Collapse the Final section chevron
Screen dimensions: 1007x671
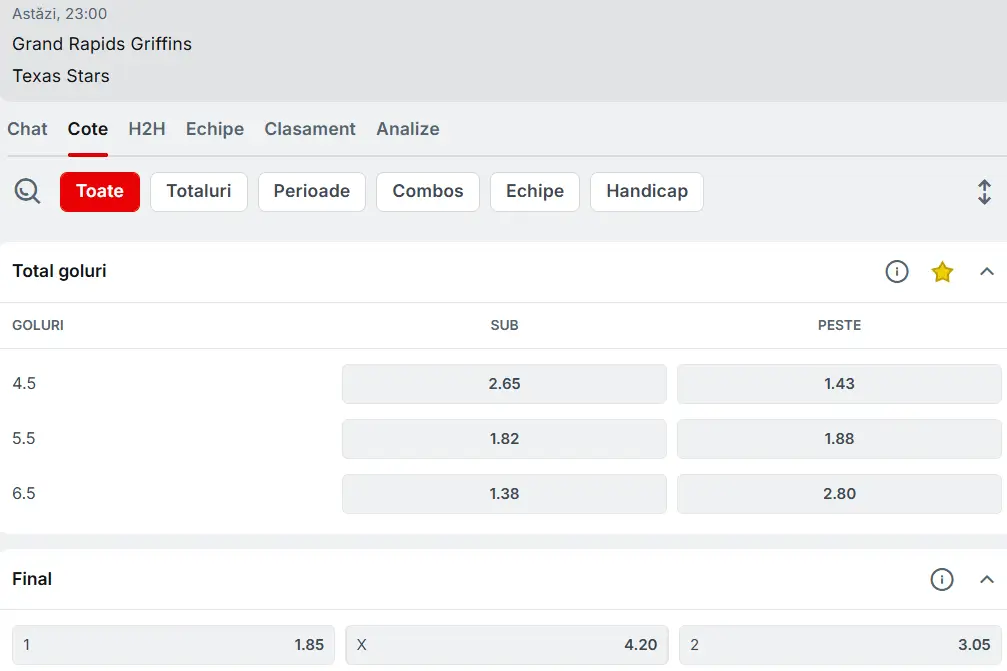(987, 579)
